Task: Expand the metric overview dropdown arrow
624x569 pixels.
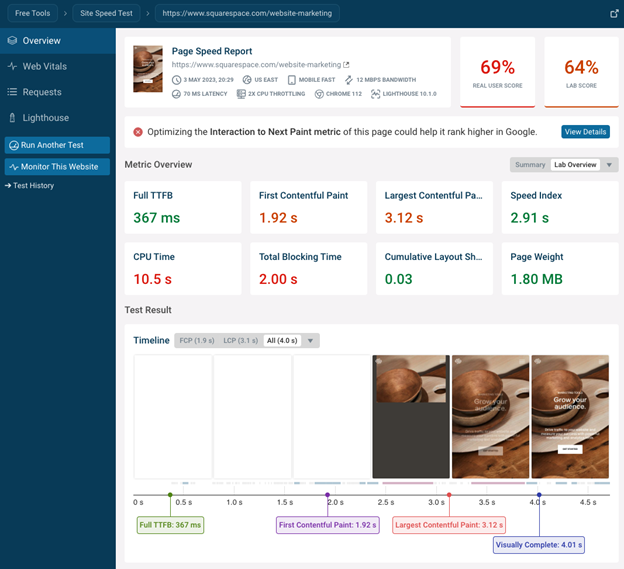Action: 609,165
